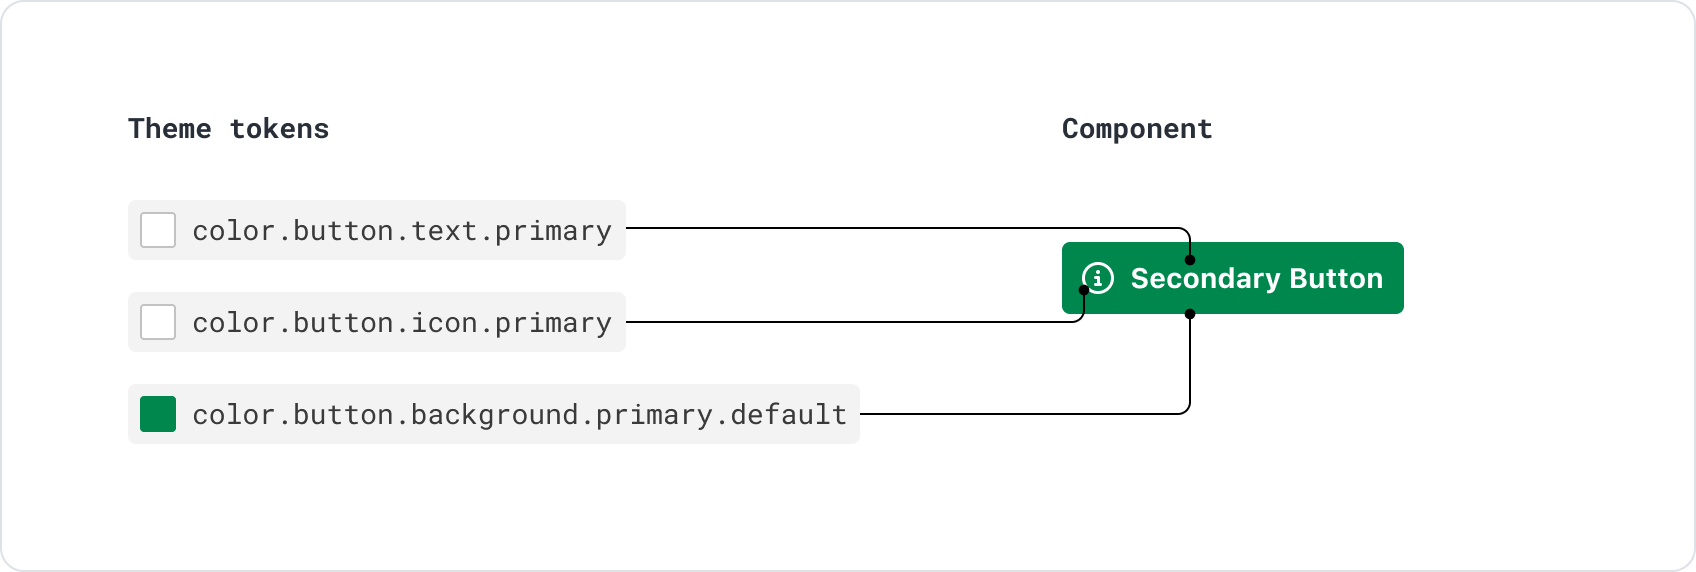The height and width of the screenshot is (572, 1696).
Task: Click the horizontal line leaving the icon.primary token
Action: pyautogui.click(x=850, y=322)
